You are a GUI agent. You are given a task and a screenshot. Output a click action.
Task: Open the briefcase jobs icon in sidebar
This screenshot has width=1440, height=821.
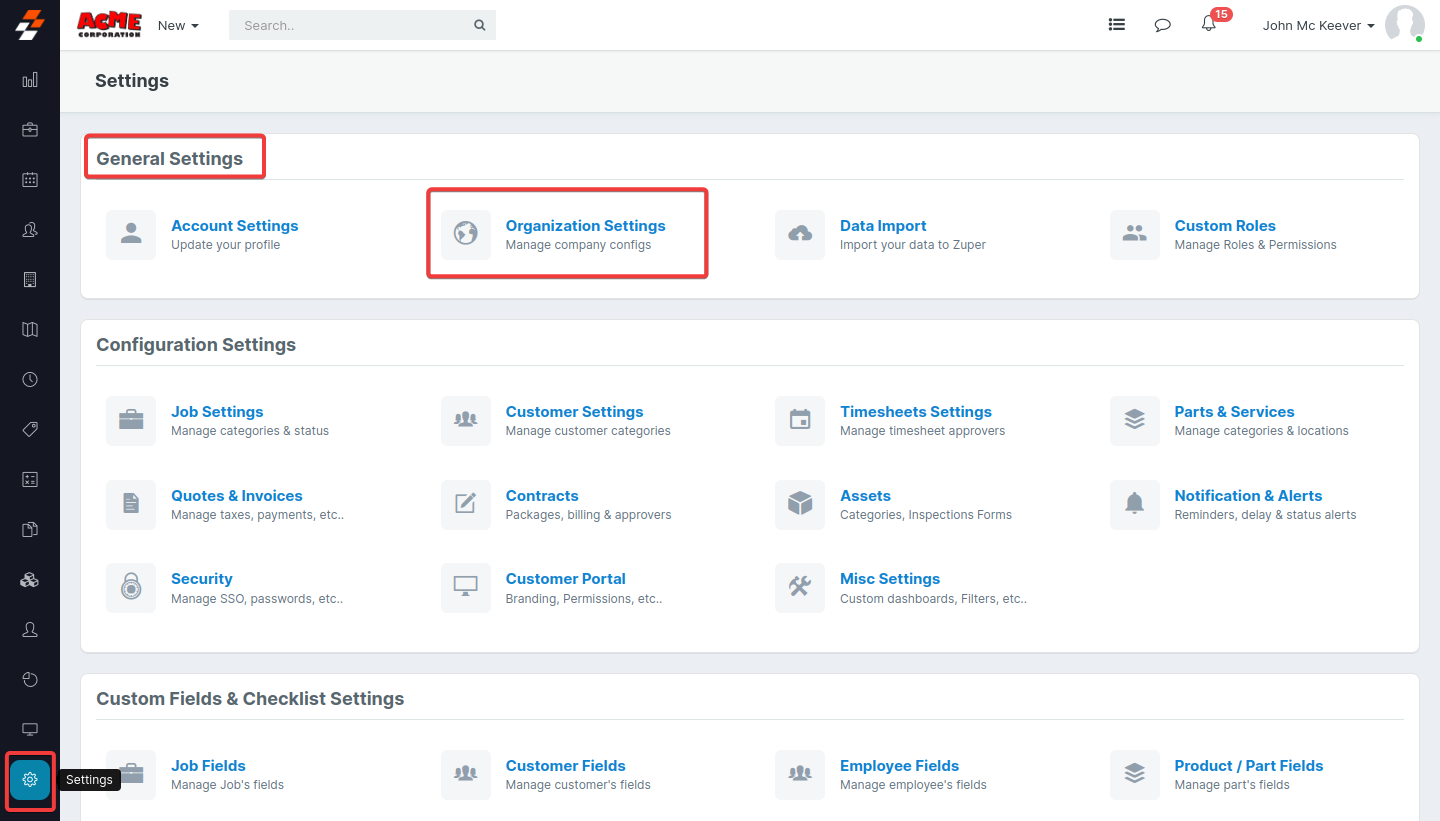(30, 130)
